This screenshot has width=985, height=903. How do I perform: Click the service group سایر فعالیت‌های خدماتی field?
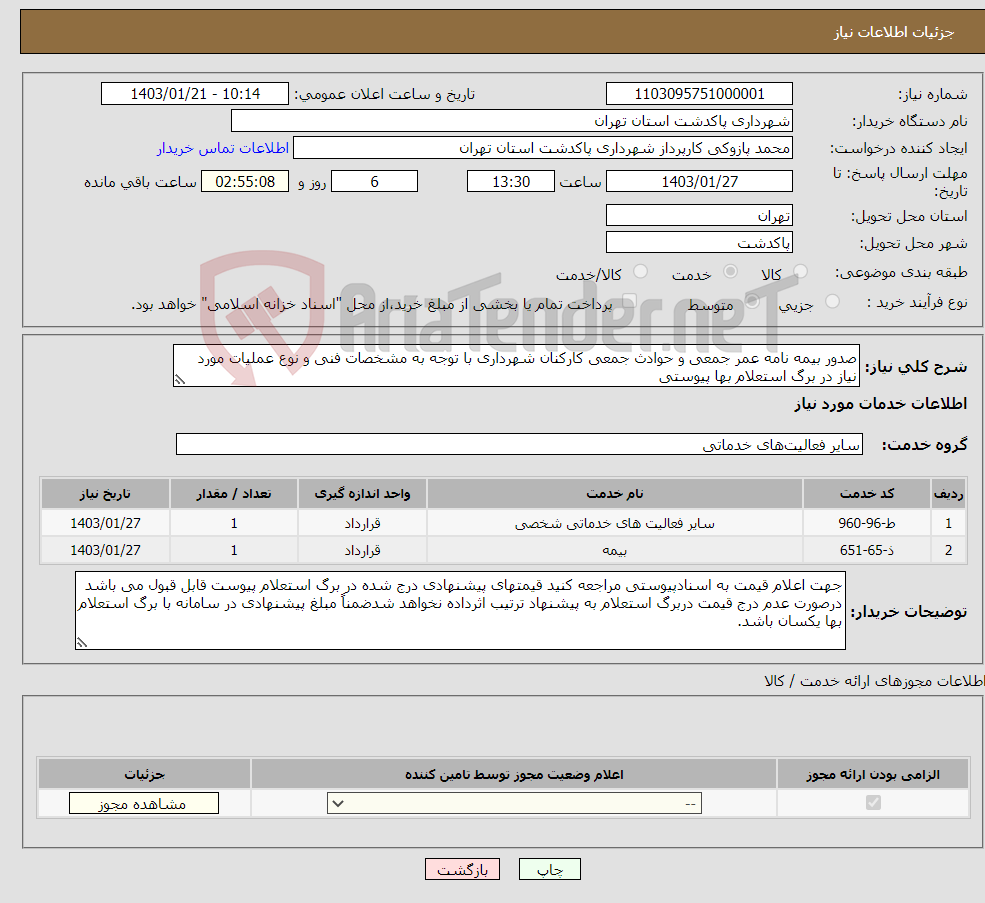click(519, 444)
